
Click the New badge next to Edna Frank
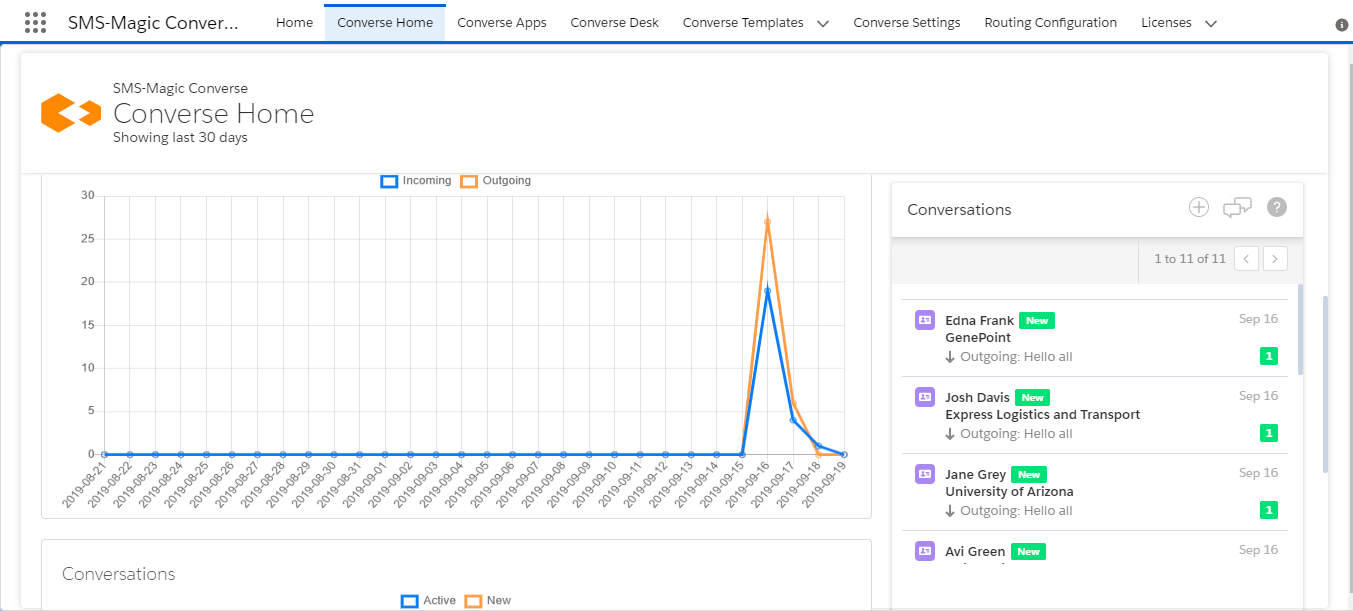[x=1037, y=320]
